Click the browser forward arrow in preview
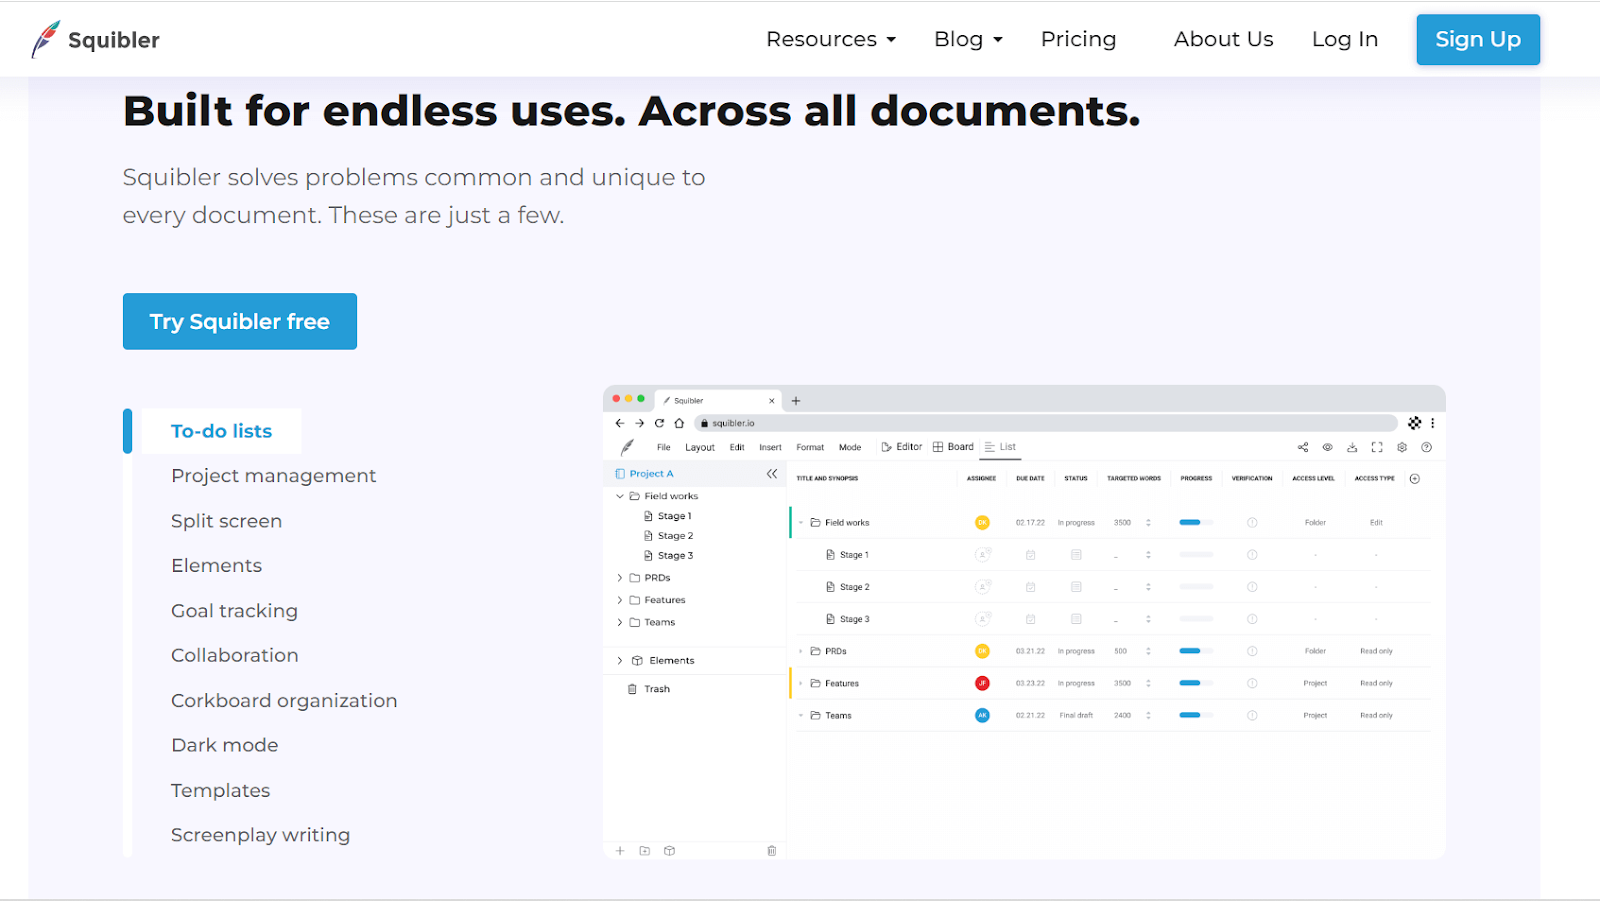1600x901 pixels. 639,423
